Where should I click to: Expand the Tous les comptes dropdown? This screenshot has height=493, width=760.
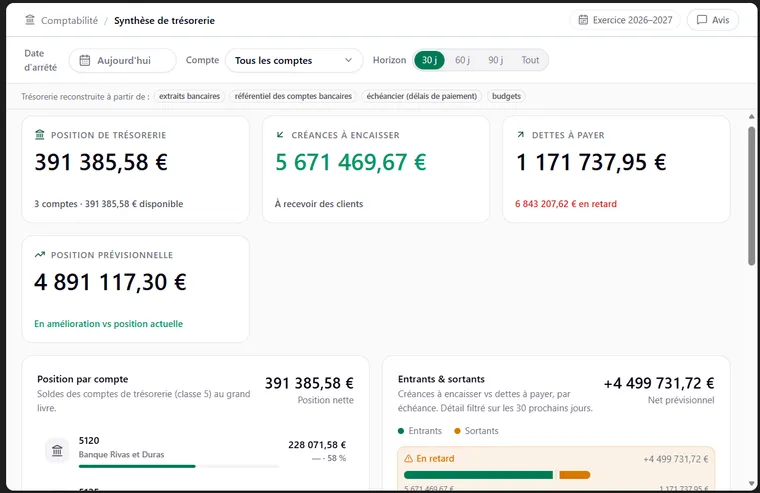294,61
